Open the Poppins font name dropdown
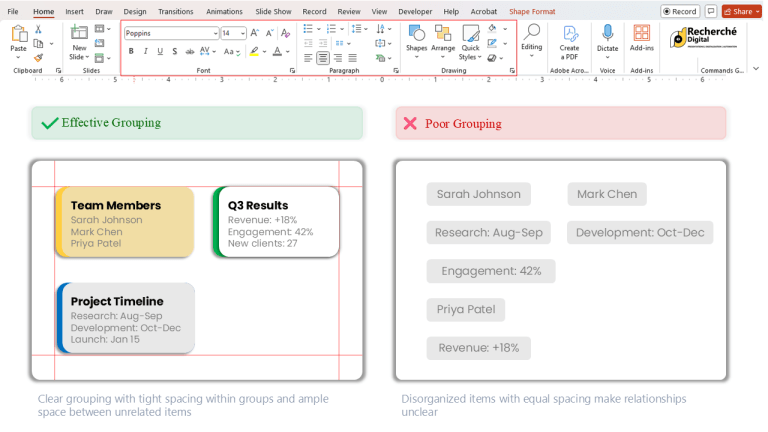 click(215, 33)
